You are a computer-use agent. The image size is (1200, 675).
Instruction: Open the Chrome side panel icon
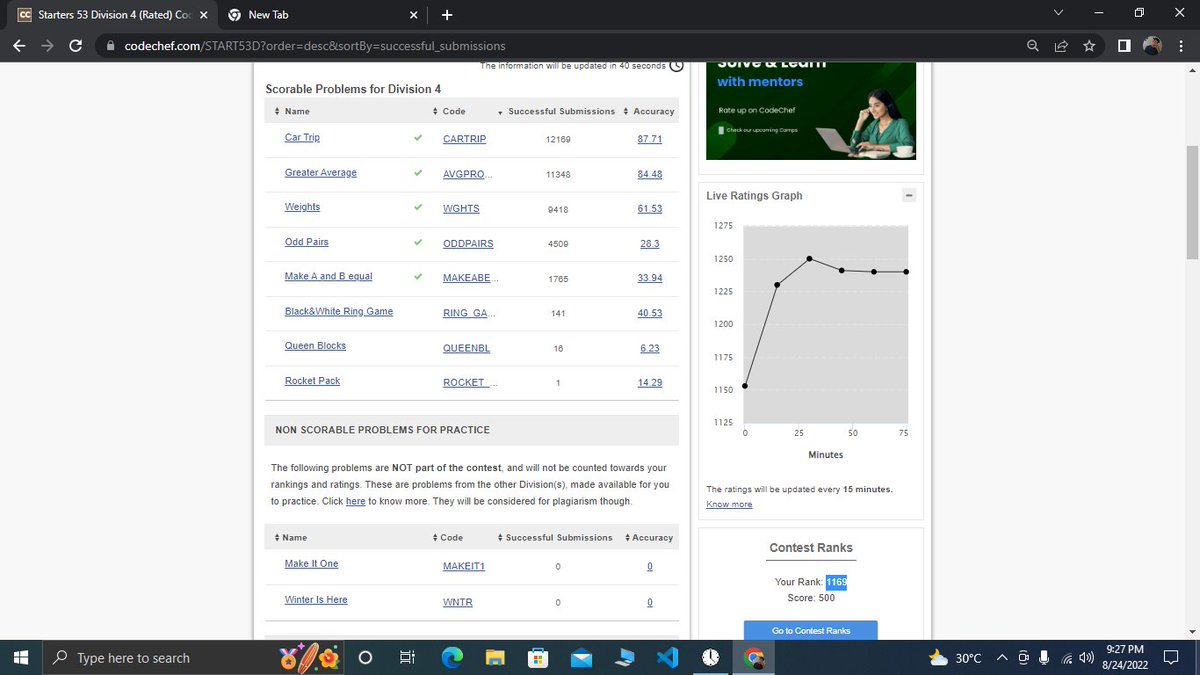point(1124,46)
